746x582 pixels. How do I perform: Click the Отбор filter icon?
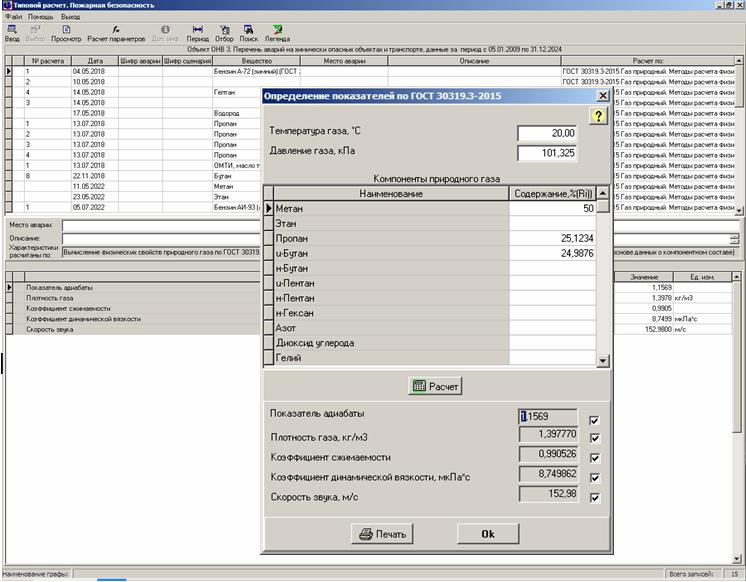224,30
